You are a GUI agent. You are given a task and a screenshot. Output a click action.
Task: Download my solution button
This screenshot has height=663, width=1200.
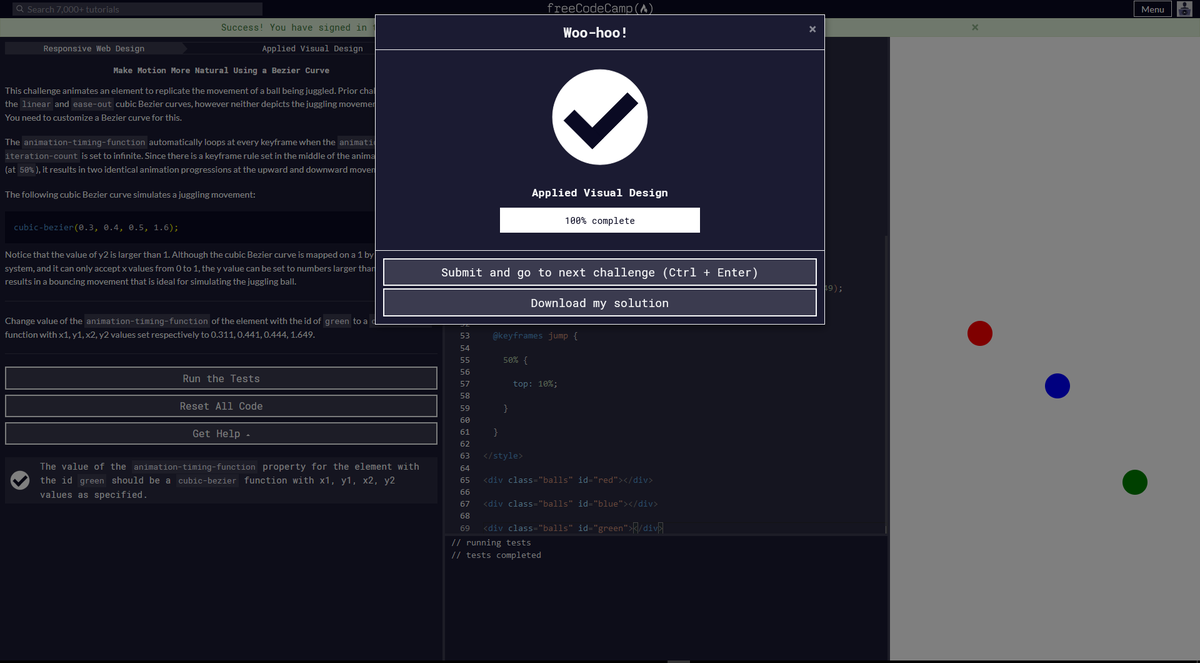coord(600,303)
